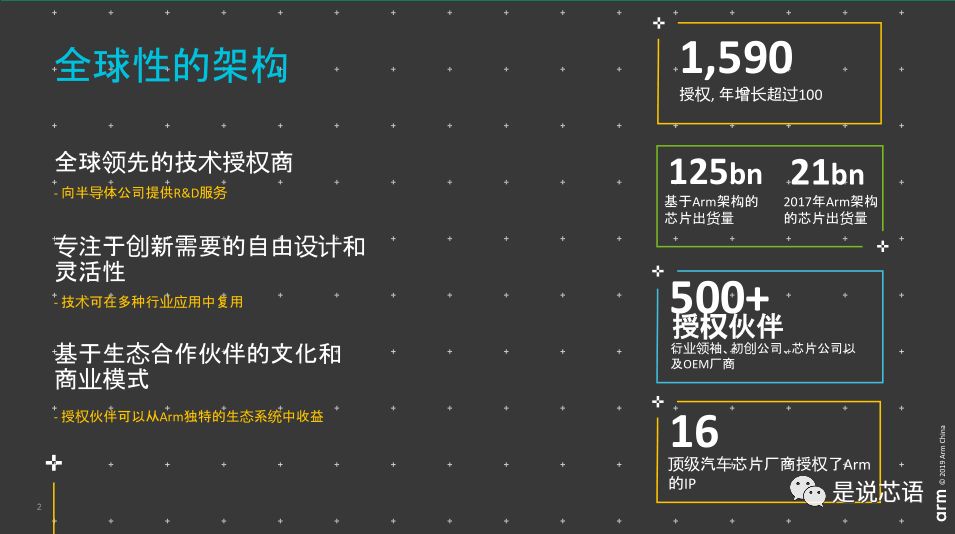
Task: Click the figure "16"
Action: [694, 432]
